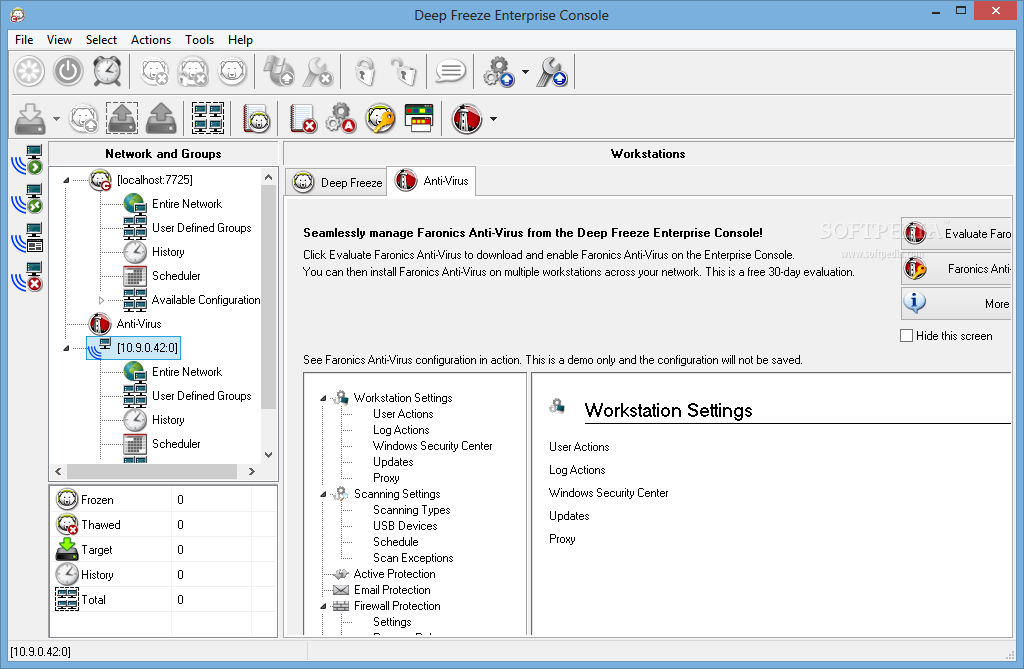Select Anti-Virus node in network tree
The height and width of the screenshot is (669, 1024).
click(x=138, y=324)
